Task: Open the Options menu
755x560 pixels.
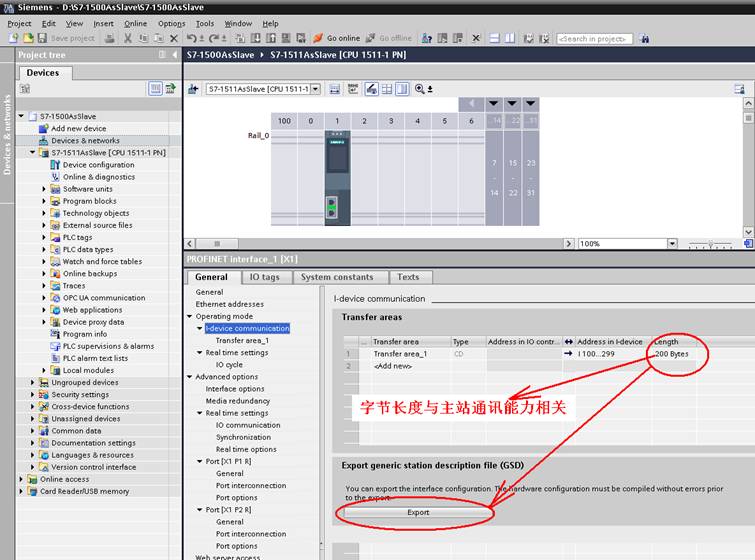Action: 171,23
